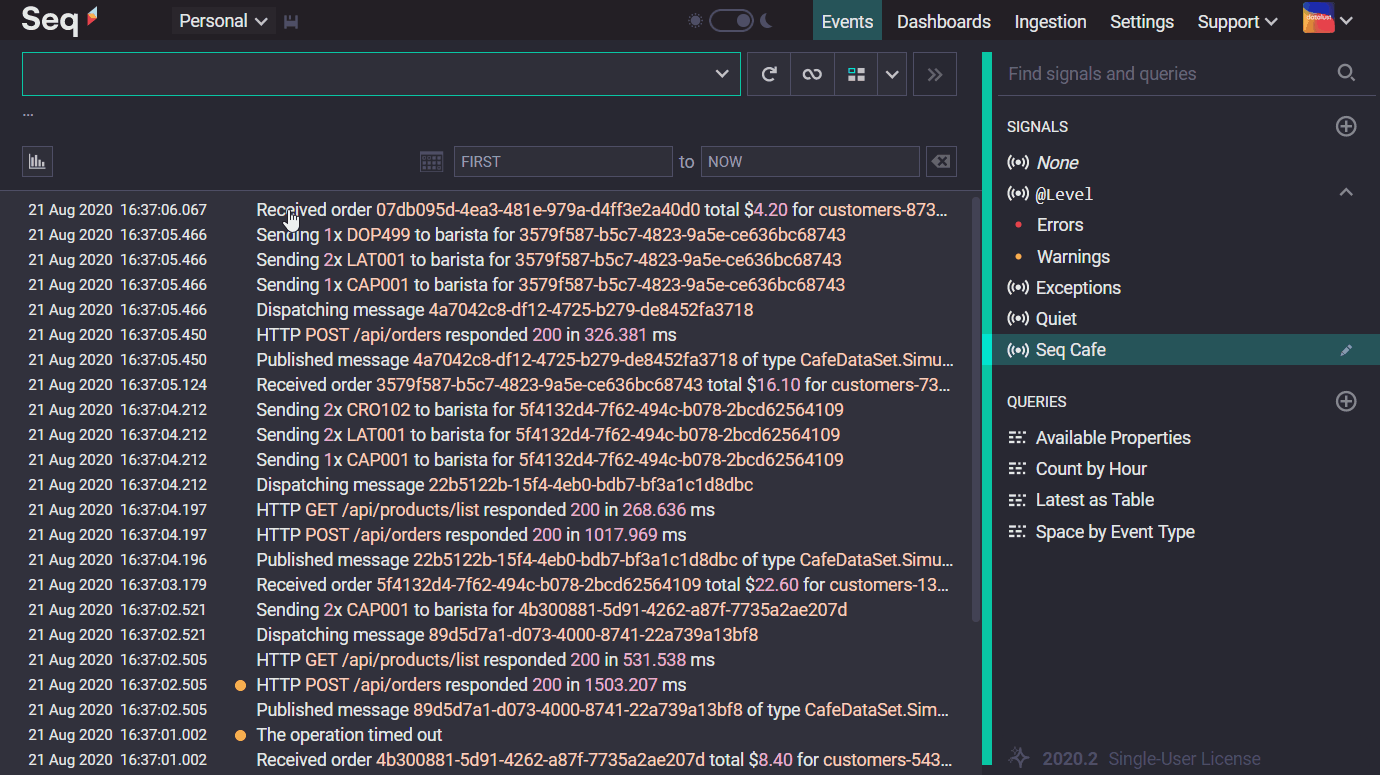Click the double-chevron collapse panel icon
This screenshot has width=1380, height=775.
click(934, 74)
